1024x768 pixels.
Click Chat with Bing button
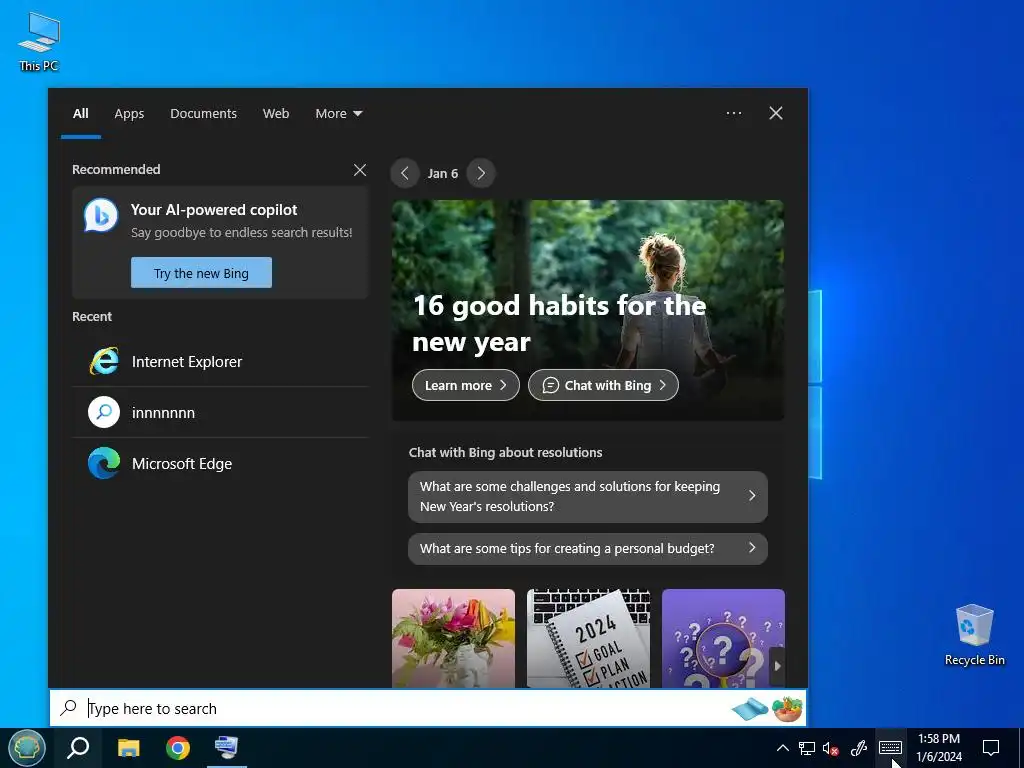603,385
